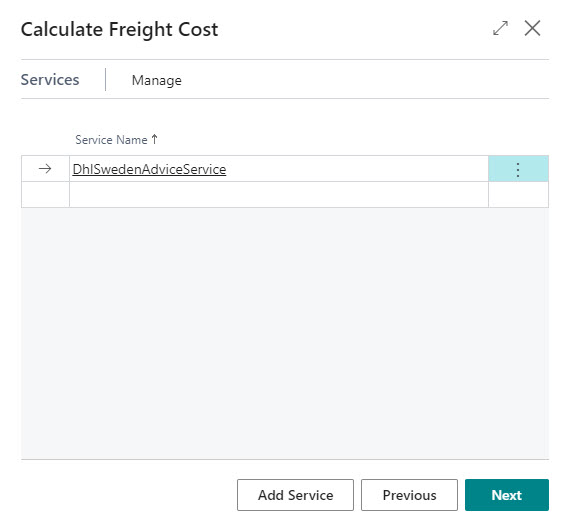Click the Calculate Freight Cost title text
The width and height of the screenshot is (569, 530).
[x=119, y=29]
